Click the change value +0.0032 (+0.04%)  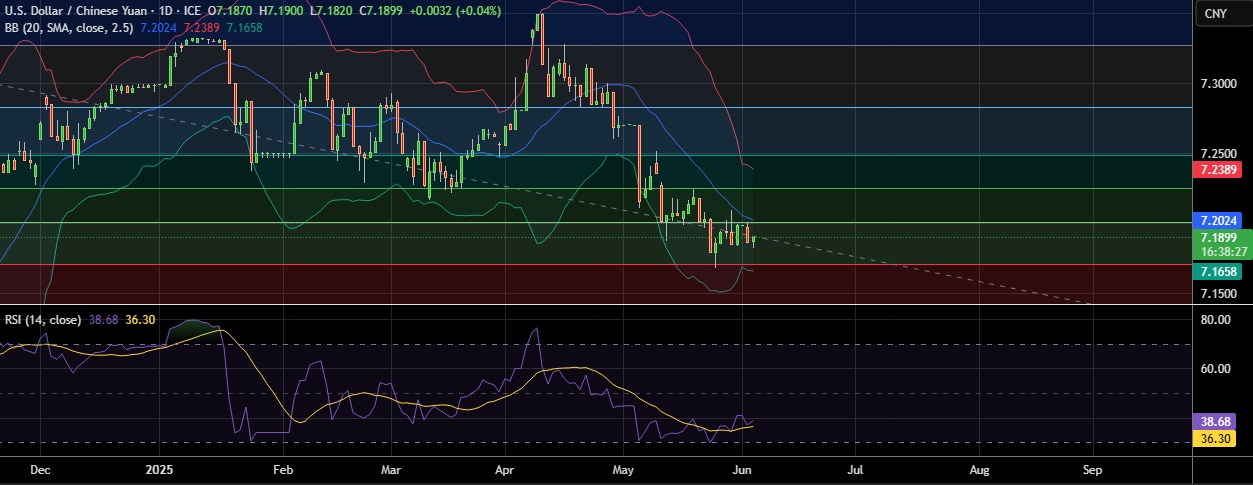455,11
